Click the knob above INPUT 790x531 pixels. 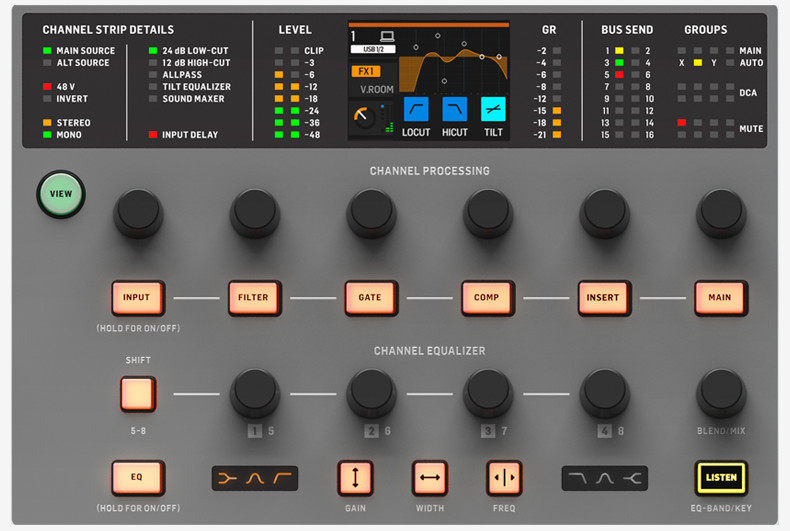pos(138,213)
